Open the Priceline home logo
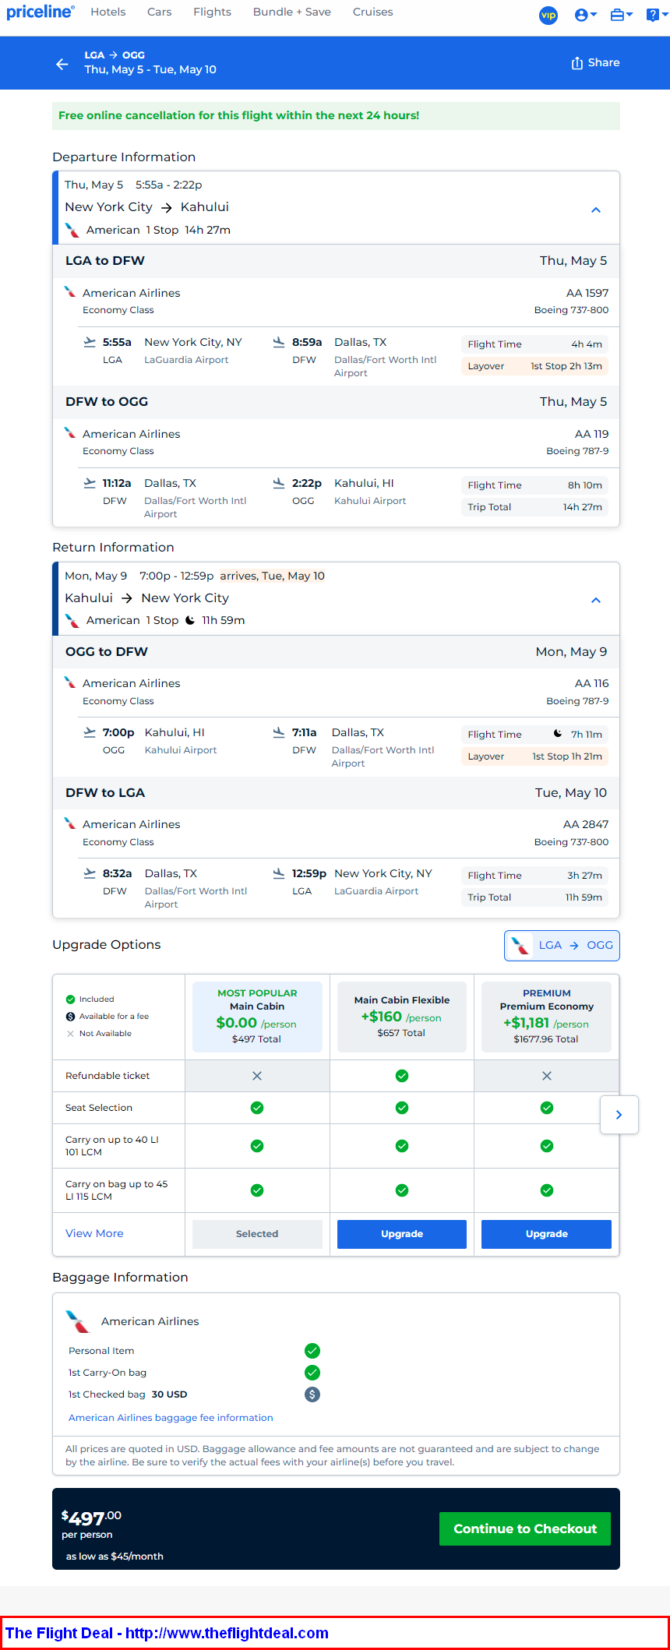The height and width of the screenshot is (1650, 670). click(x=40, y=12)
